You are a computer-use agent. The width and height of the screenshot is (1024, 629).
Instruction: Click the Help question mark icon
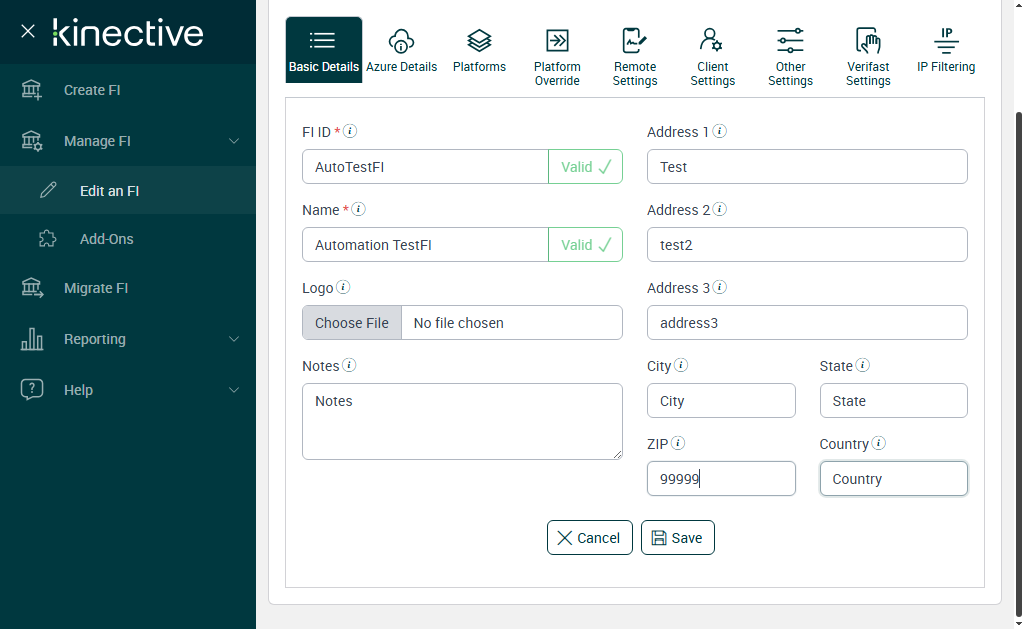[31, 389]
